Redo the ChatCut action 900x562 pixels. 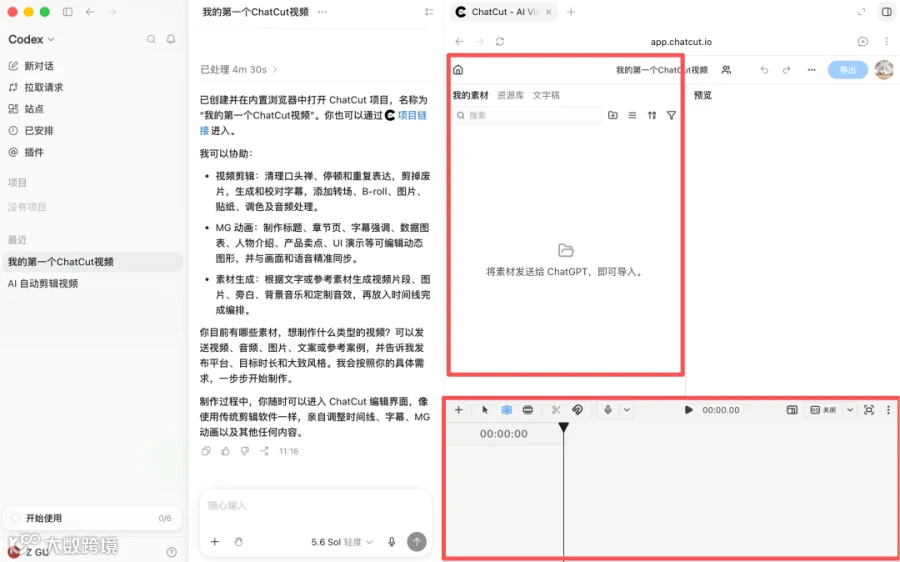coord(786,70)
